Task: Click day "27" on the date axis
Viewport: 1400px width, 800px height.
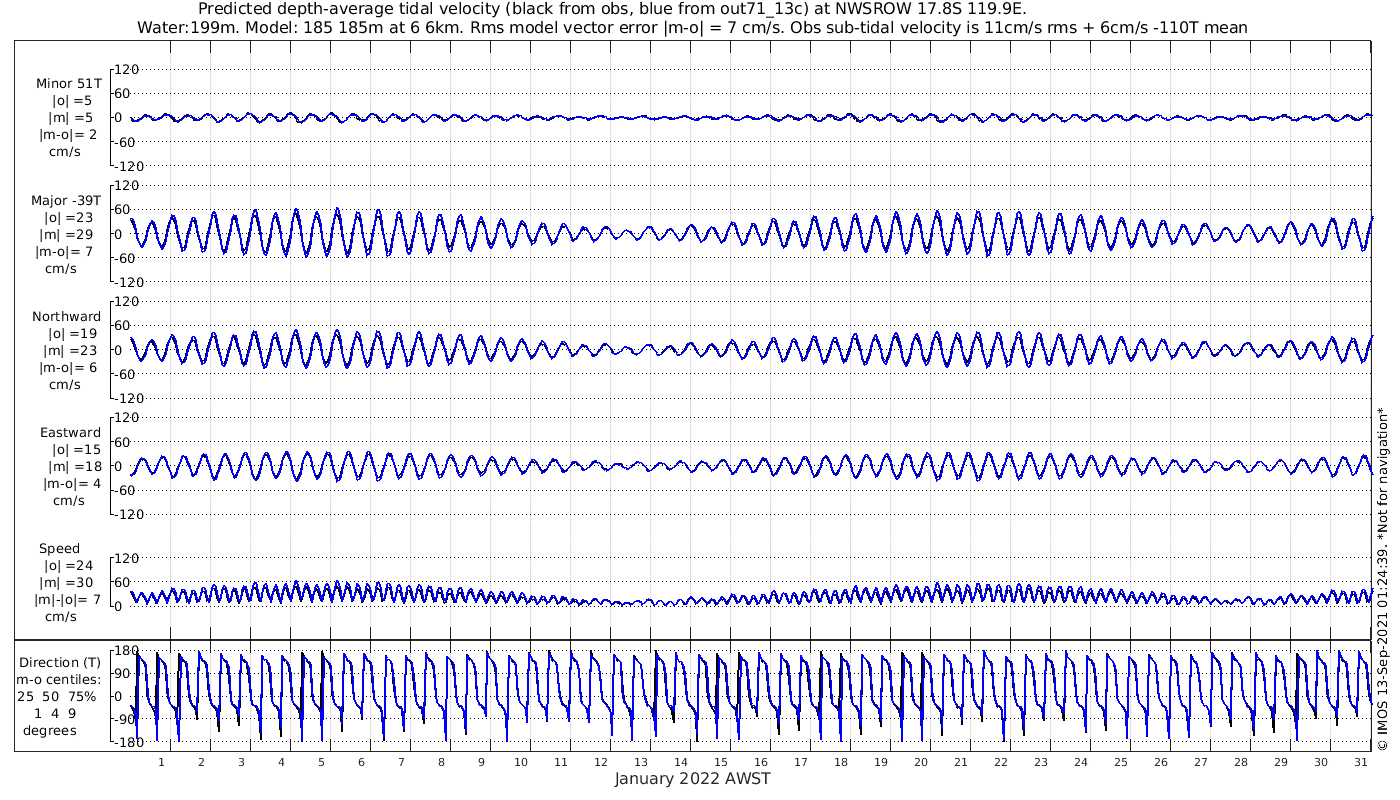Action: point(1201,762)
